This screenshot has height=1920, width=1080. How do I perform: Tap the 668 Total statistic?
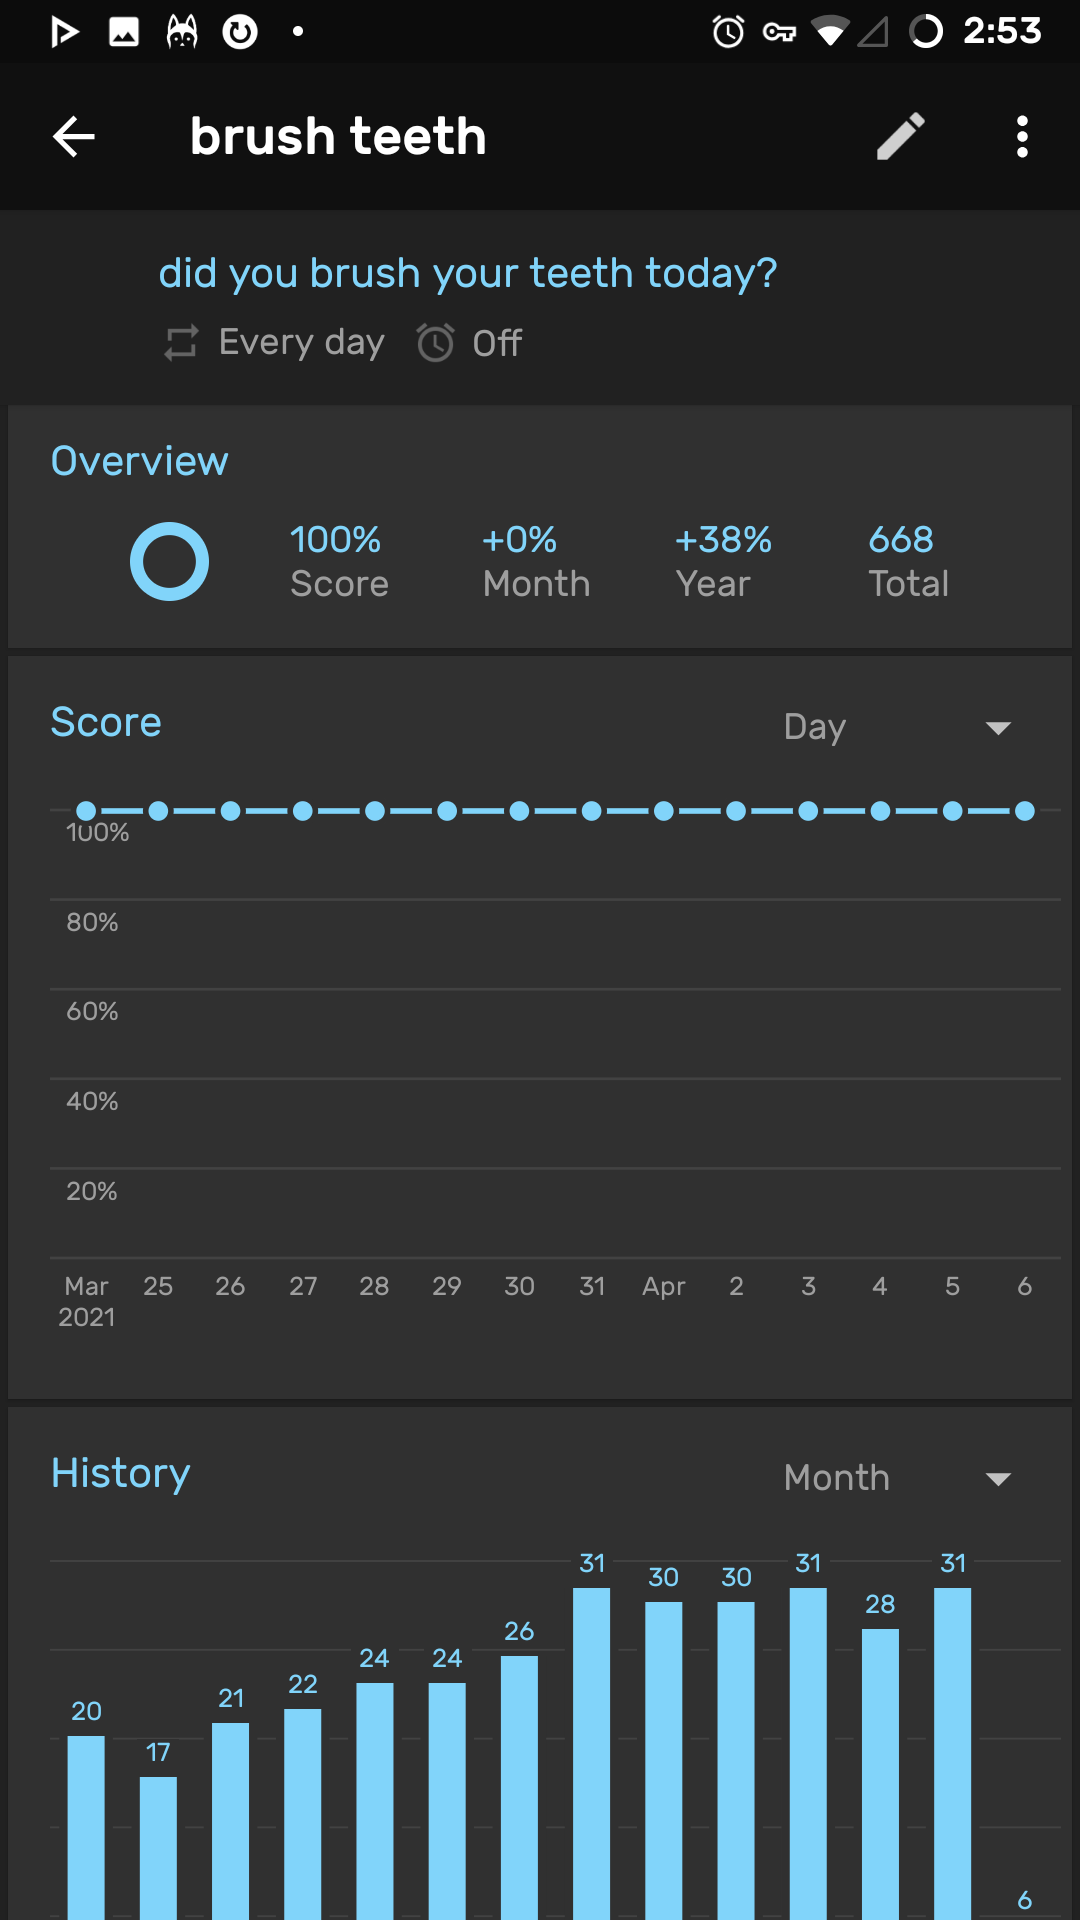point(908,561)
